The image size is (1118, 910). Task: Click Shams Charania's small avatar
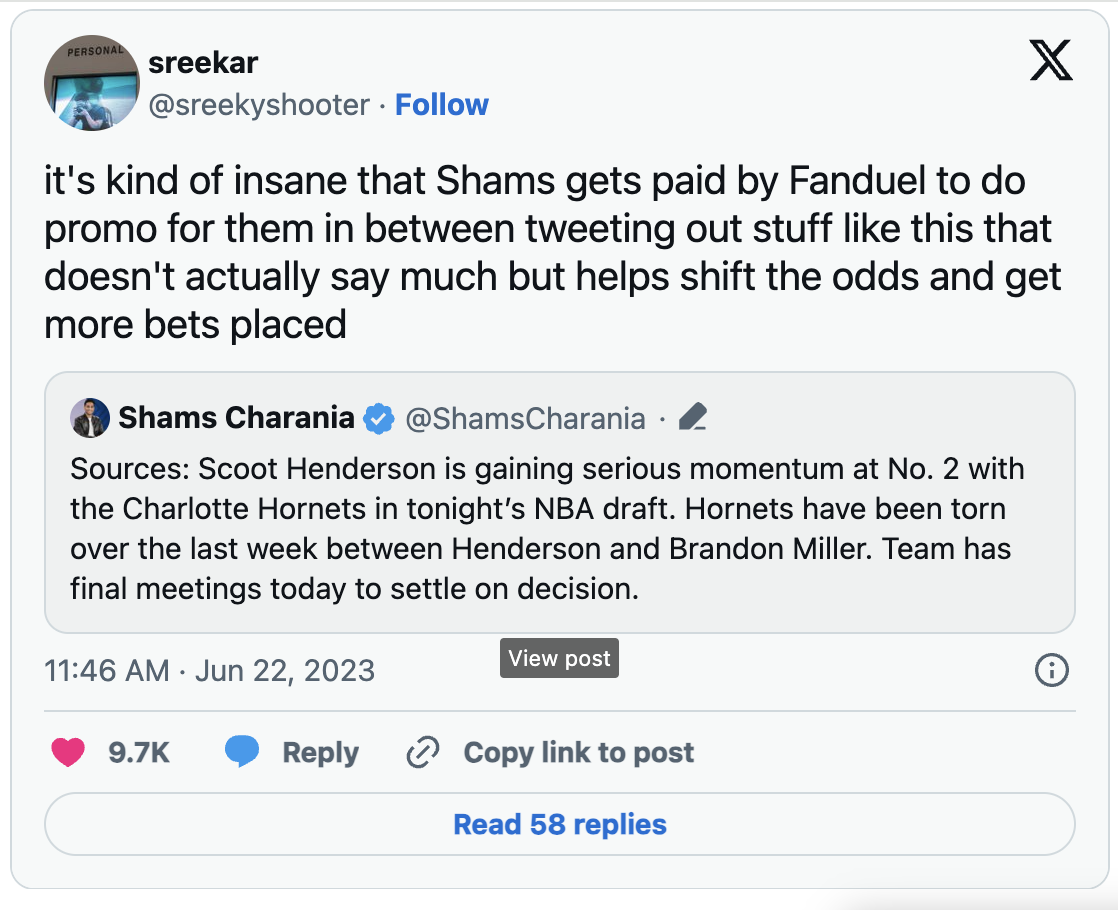coord(90,418)
